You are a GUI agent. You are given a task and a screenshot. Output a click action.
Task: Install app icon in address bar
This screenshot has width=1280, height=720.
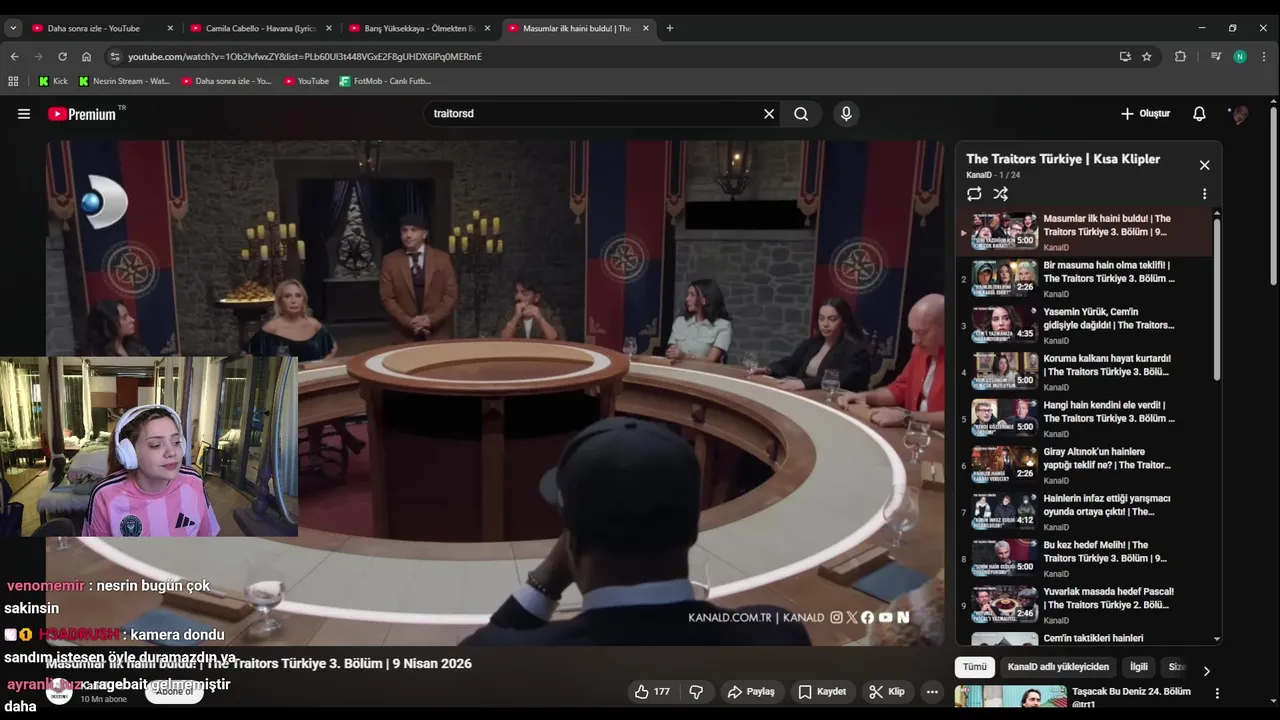click(x=1125, y=57)
